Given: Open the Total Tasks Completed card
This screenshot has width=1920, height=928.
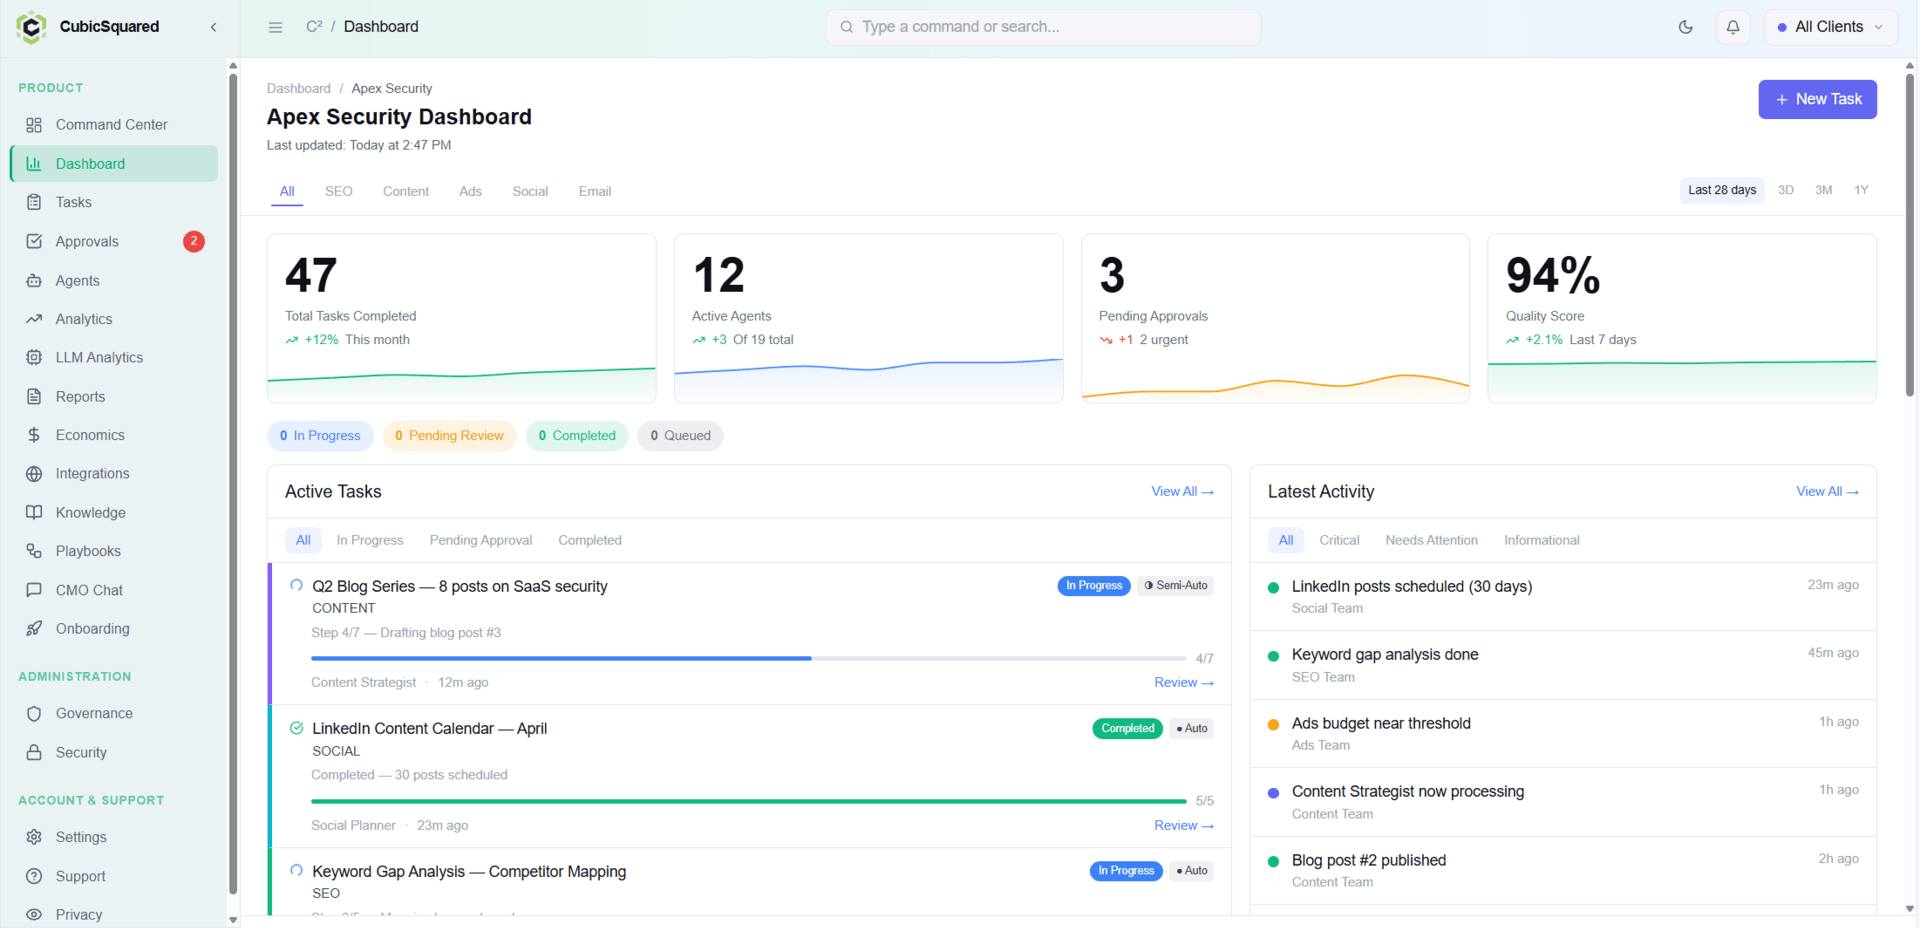Looking at the screenshot, I should coord(461,318).
